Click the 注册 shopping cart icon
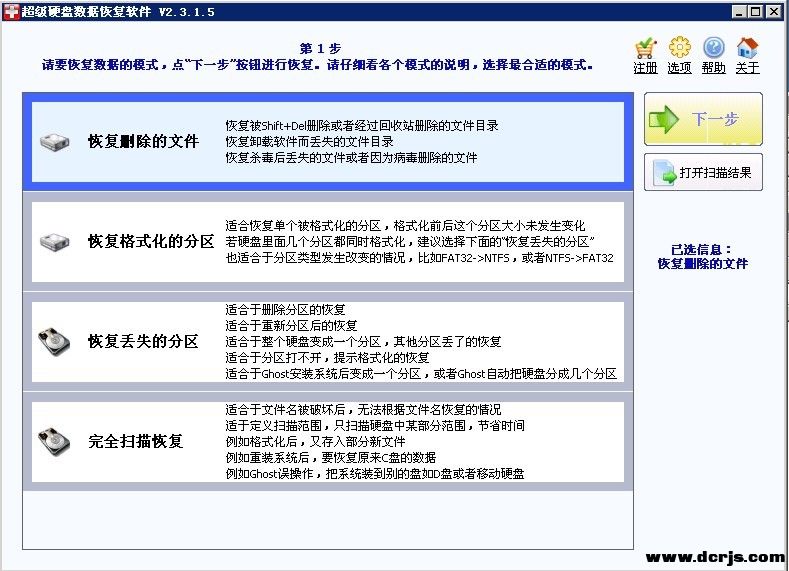 click(x=646, y=47)
